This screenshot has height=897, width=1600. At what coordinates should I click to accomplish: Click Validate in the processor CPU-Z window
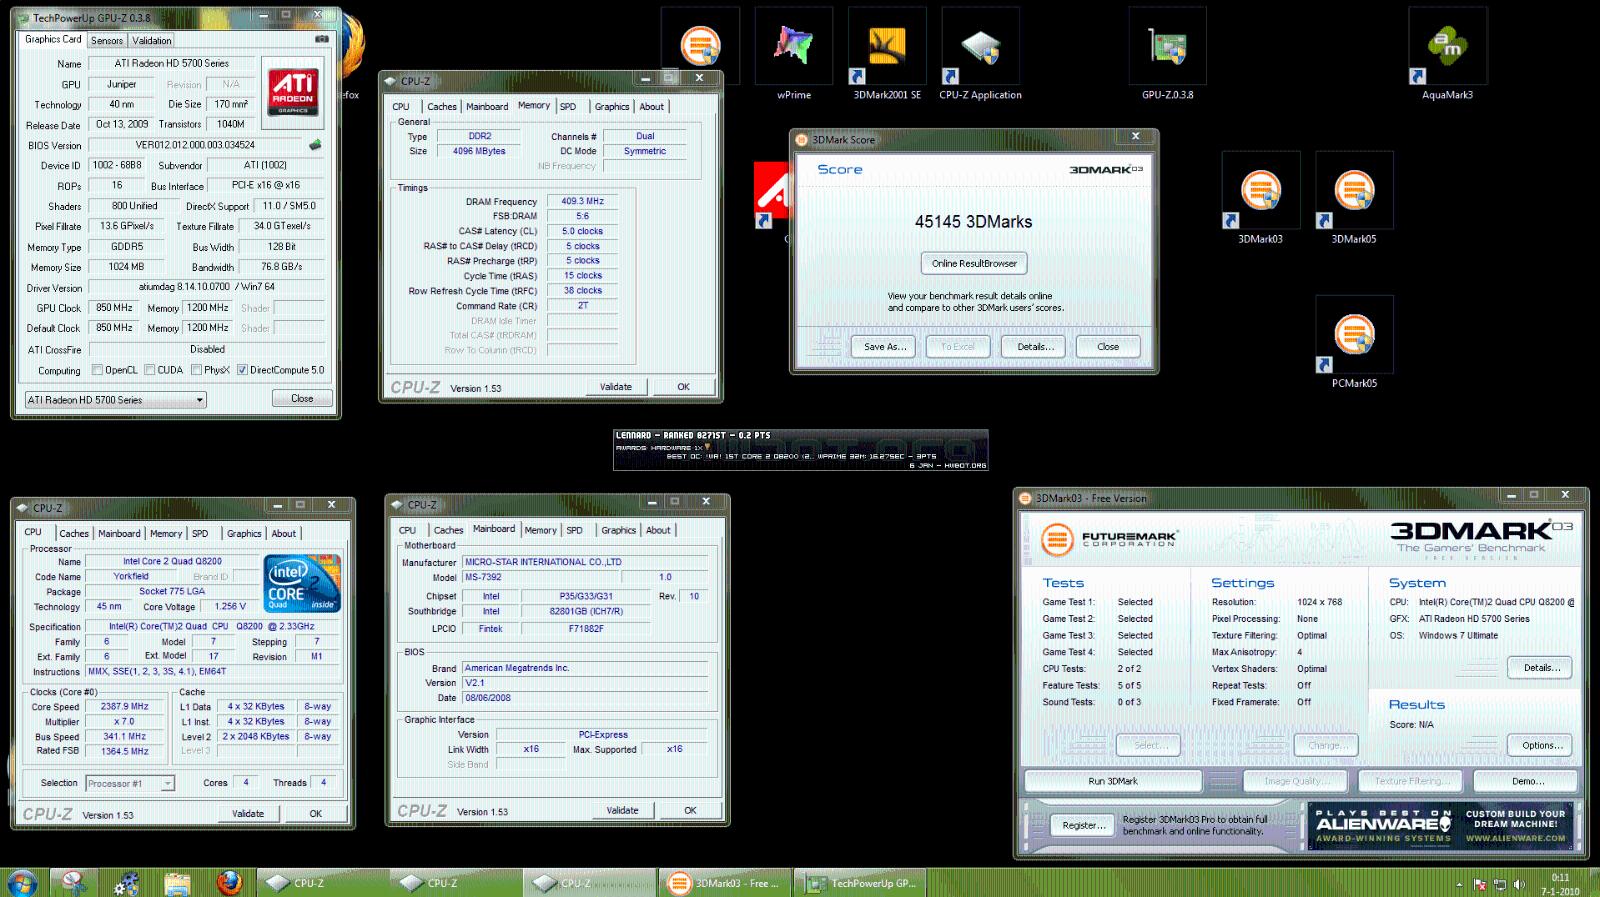coord(248,813)
